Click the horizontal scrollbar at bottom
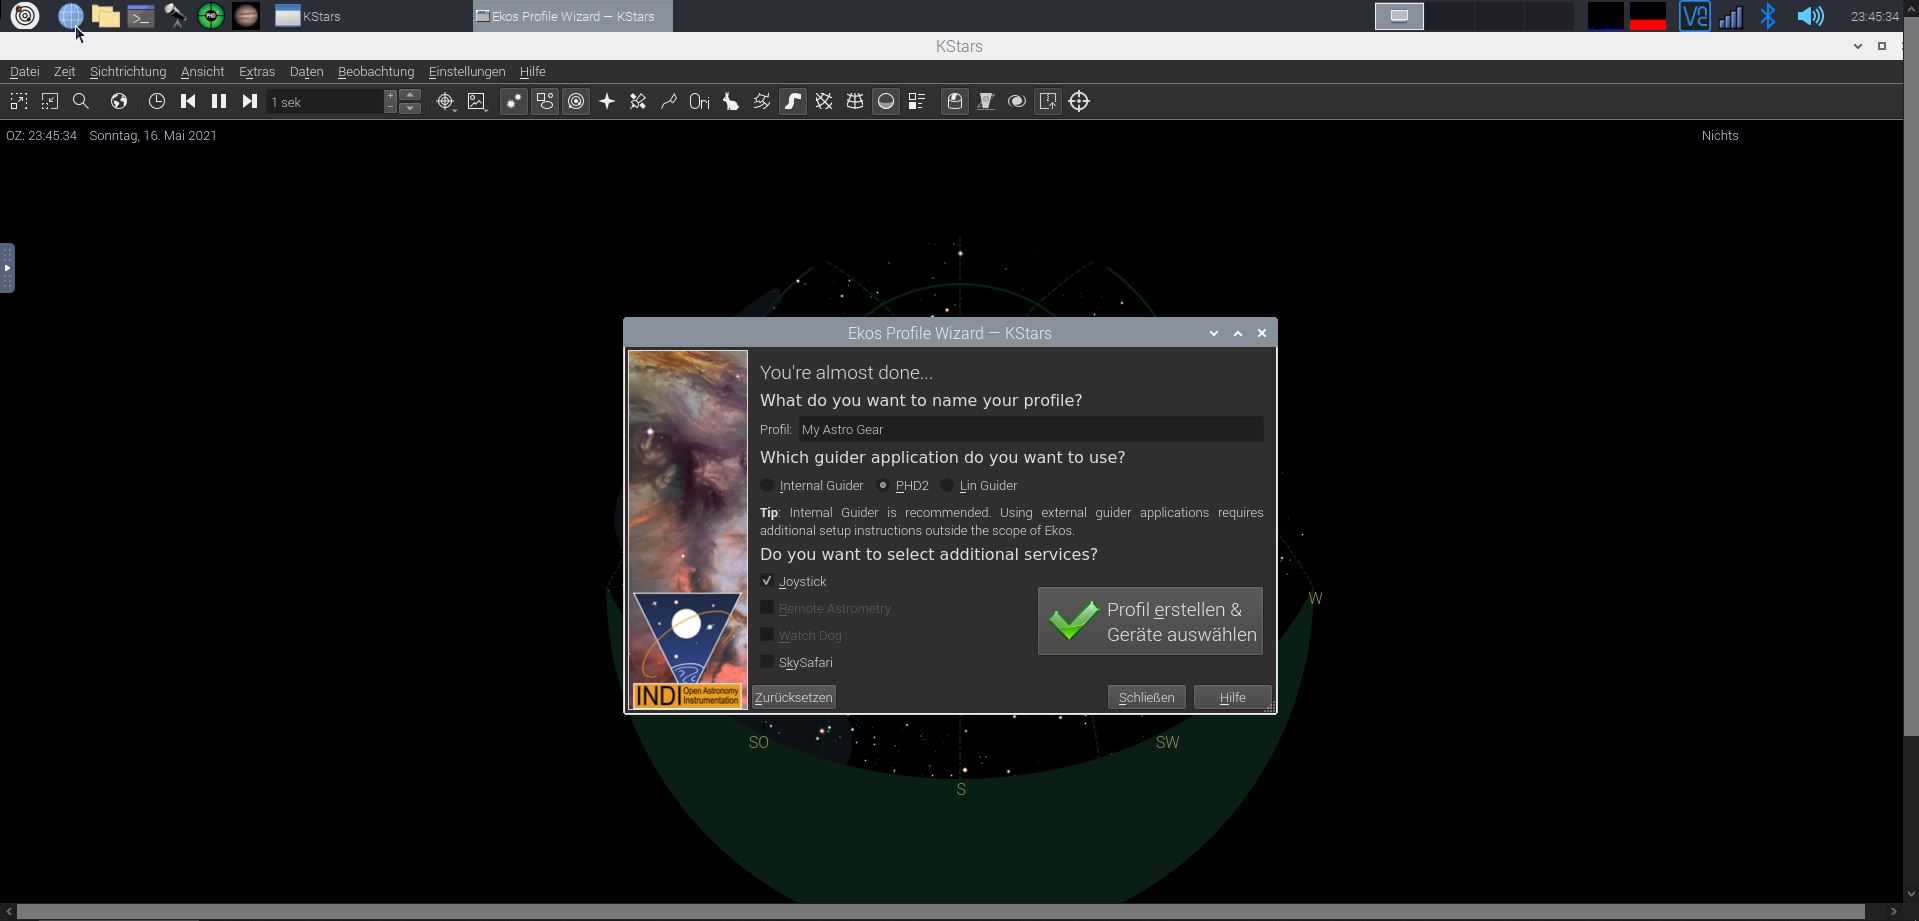The width and height of the screenshot is (1919, 921). pos(940,912)
